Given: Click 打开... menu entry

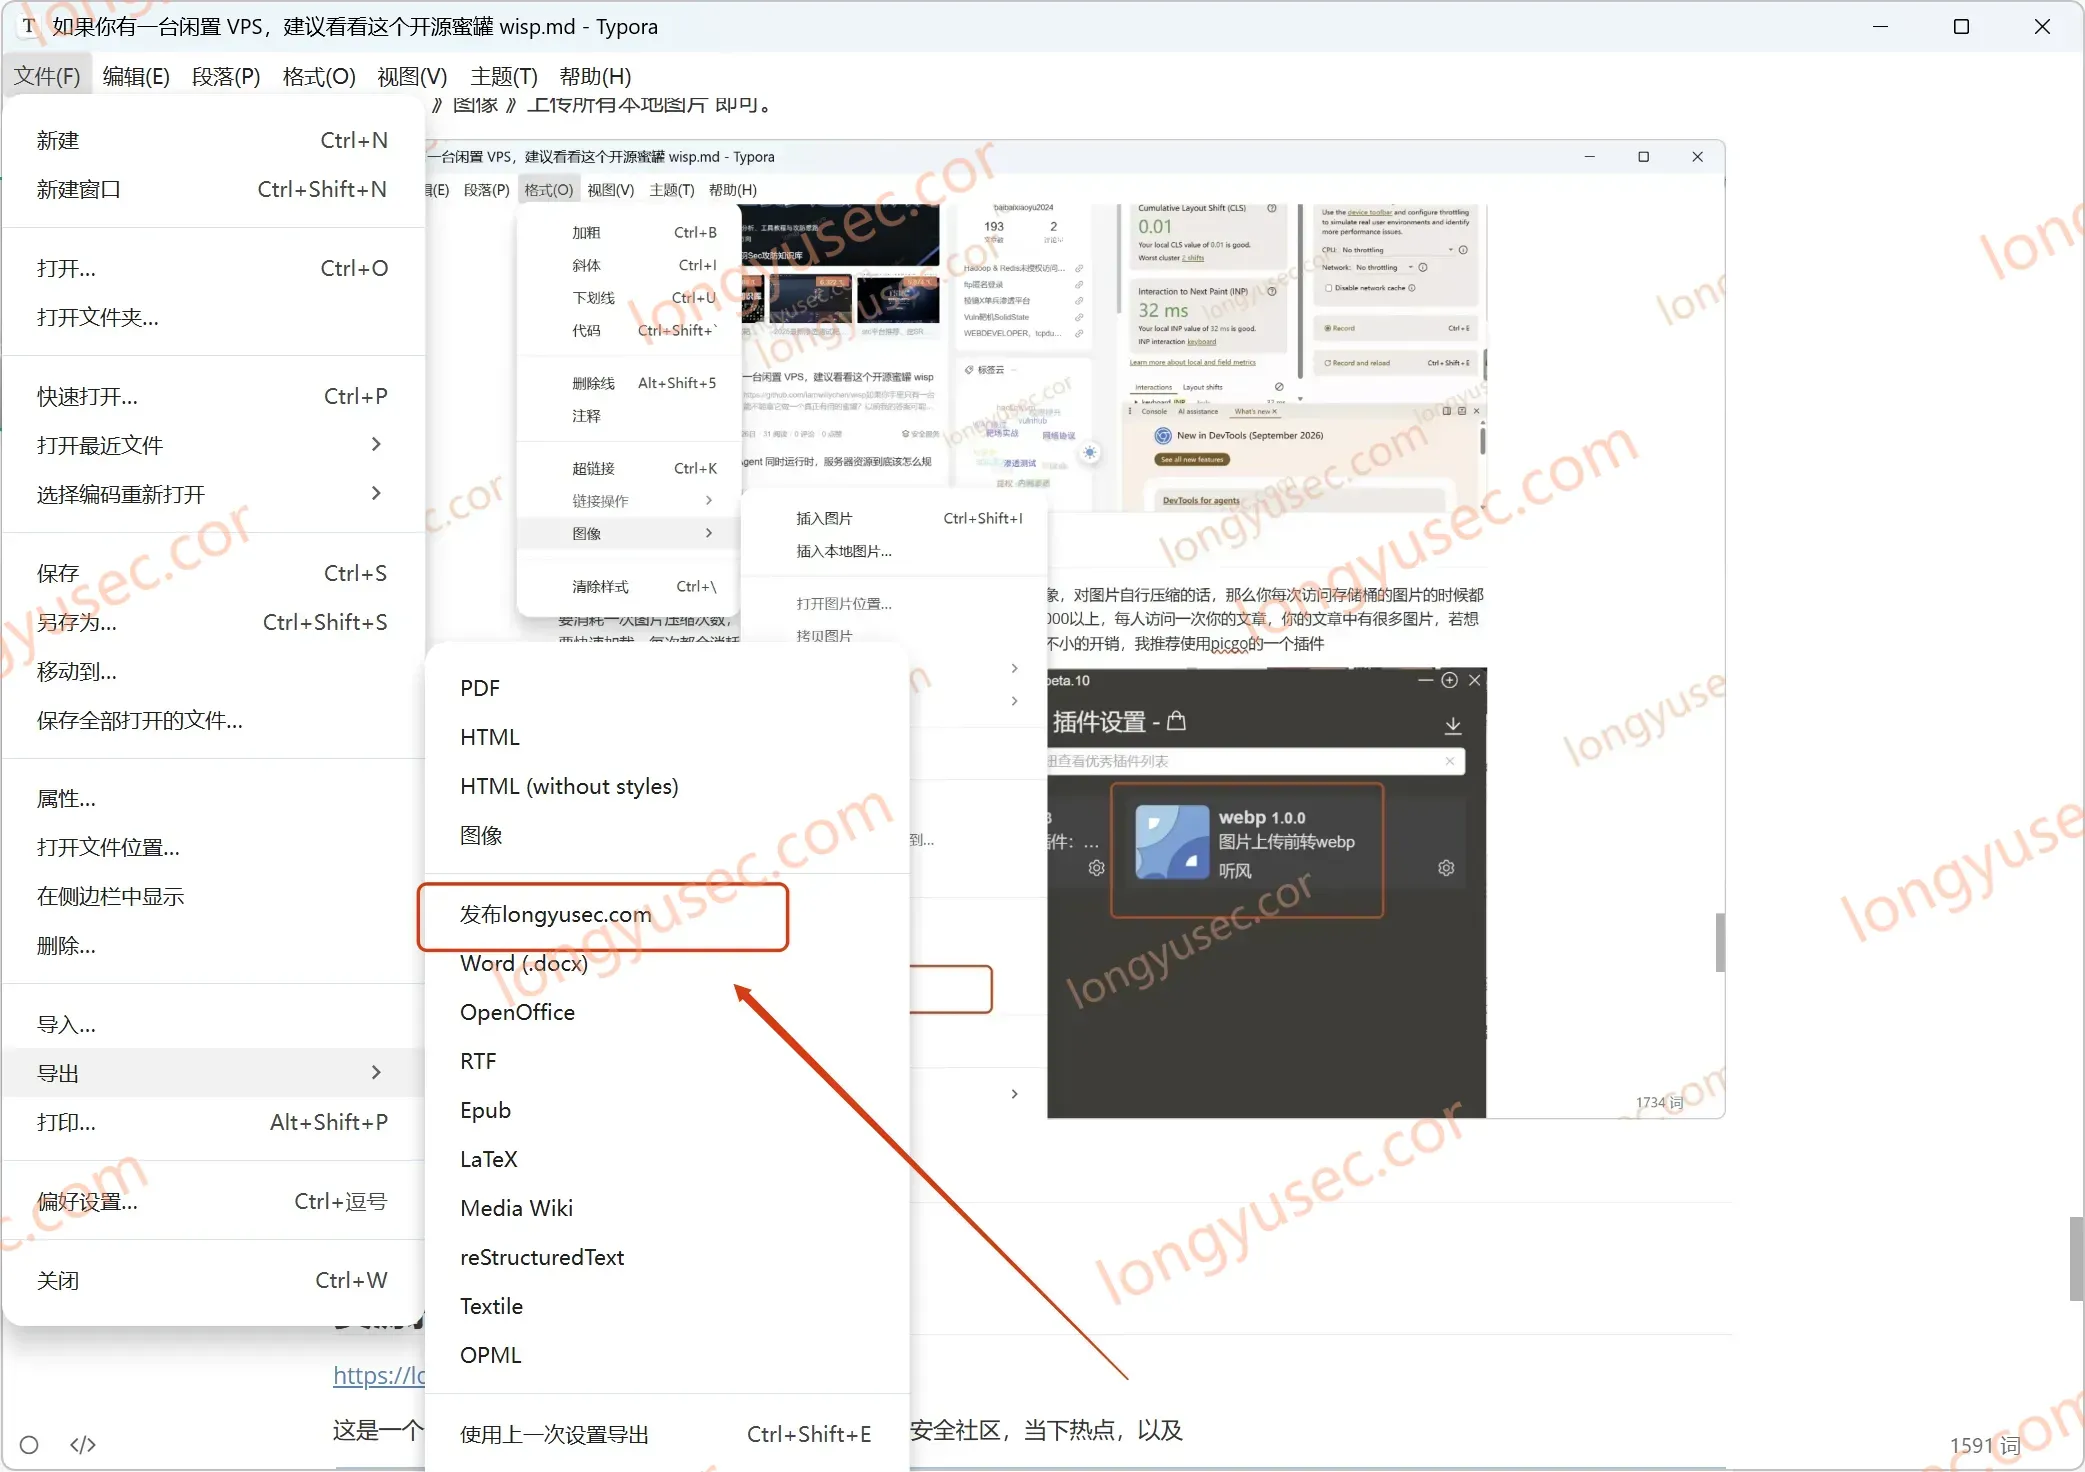Looking at the screenshot, I should click(212, 268).
